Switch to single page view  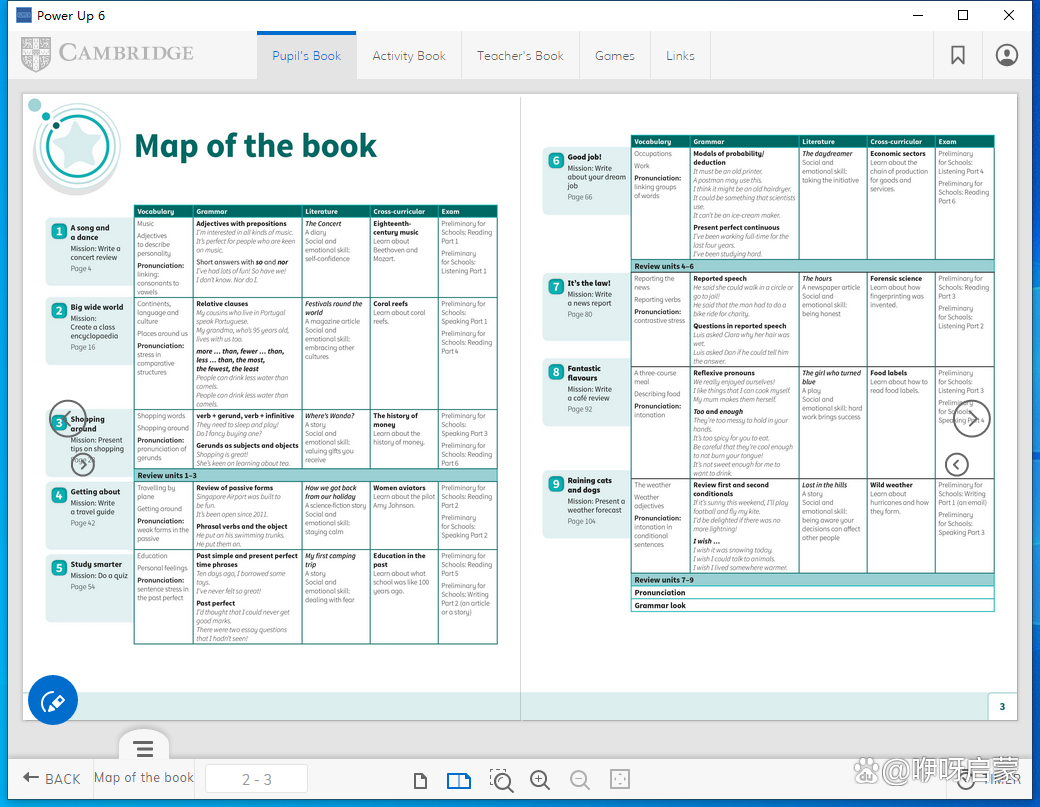click(420, 780)
